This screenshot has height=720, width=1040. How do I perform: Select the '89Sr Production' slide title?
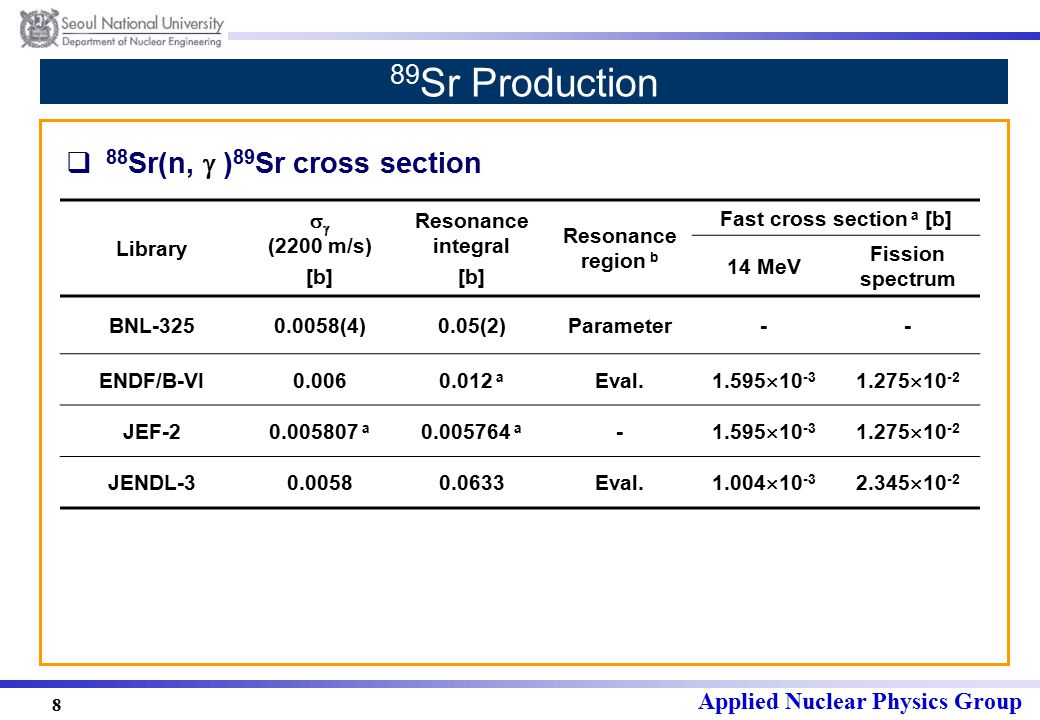[524, 82]
